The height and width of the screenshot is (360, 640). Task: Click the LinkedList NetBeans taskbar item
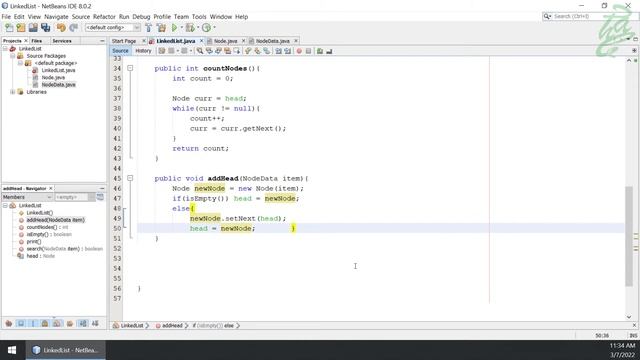[66, 350]
